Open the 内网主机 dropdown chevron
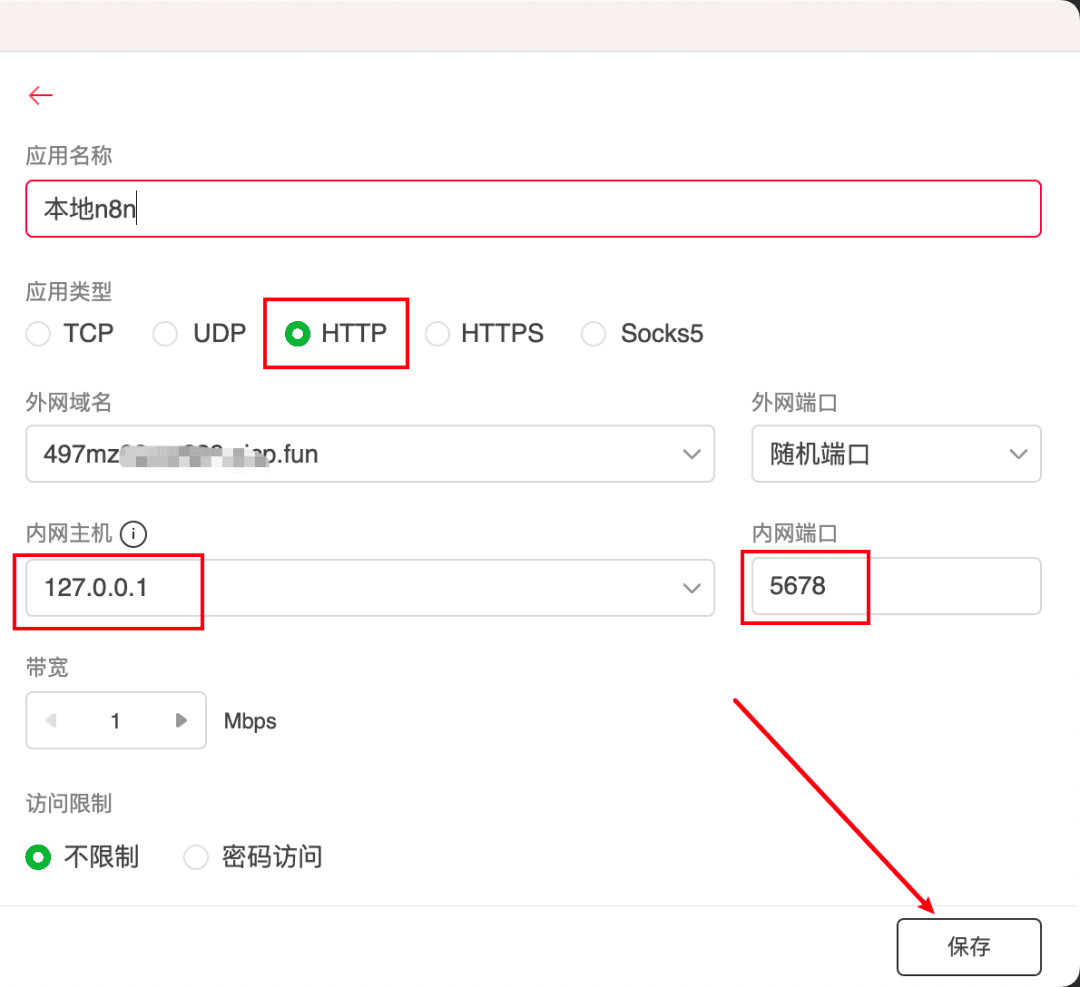The width and height of the screenshot is (1080, 987). click(691, 588)
